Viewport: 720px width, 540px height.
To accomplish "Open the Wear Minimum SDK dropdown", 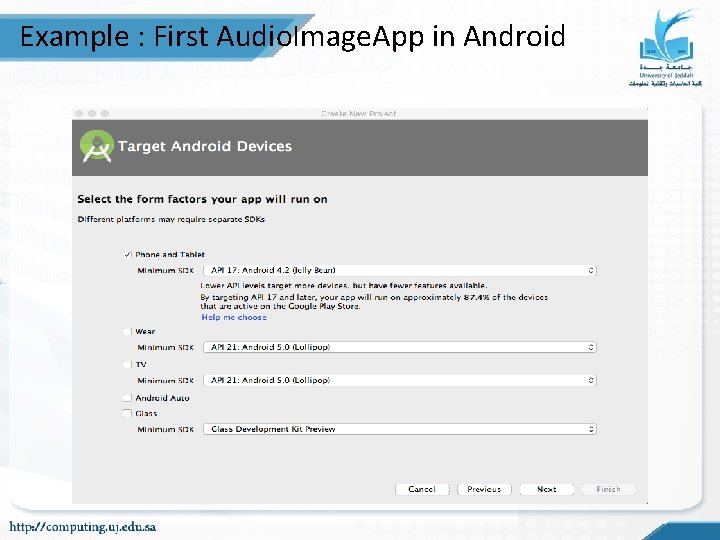I will pyautogui.click(x=399, y=347).
